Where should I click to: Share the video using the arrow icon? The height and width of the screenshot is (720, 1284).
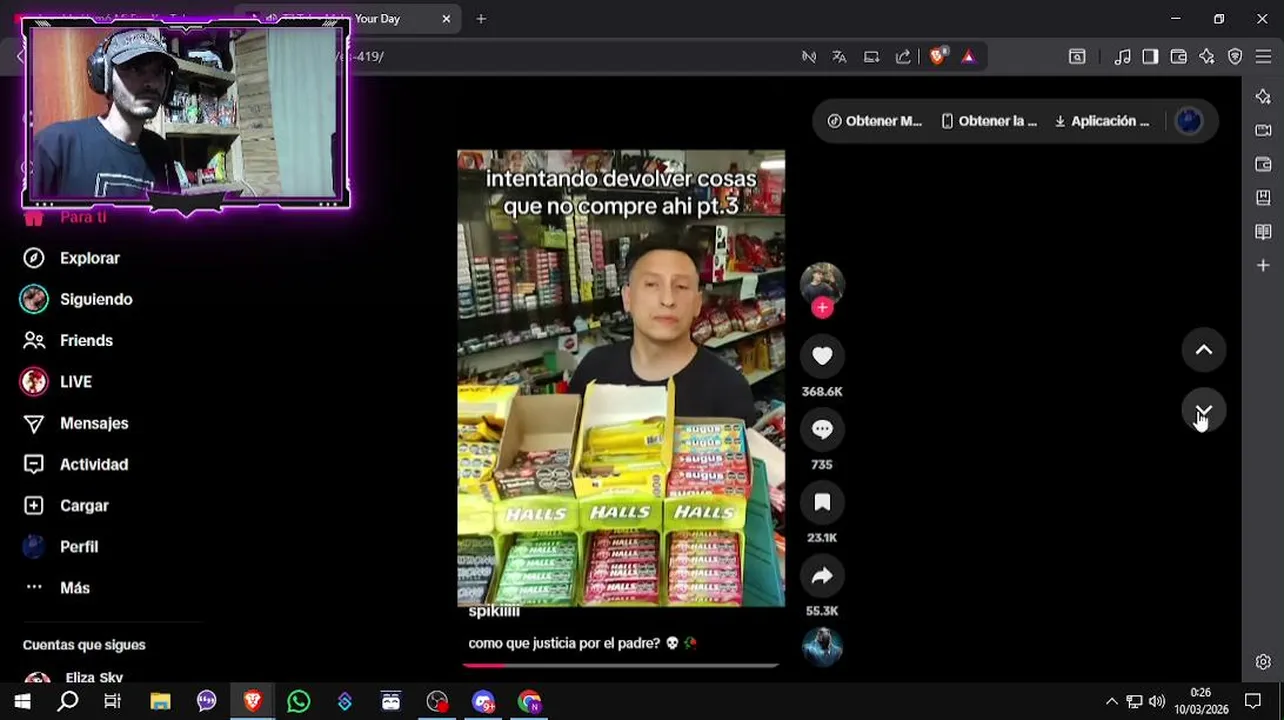click(x=822, y=575)
